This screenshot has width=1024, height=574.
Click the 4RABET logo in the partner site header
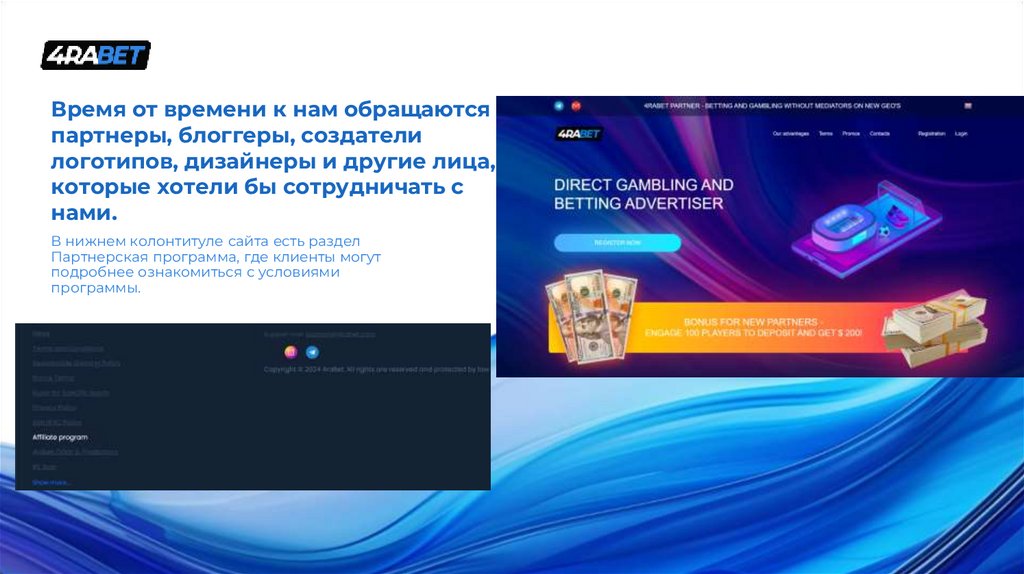point(579,134)
